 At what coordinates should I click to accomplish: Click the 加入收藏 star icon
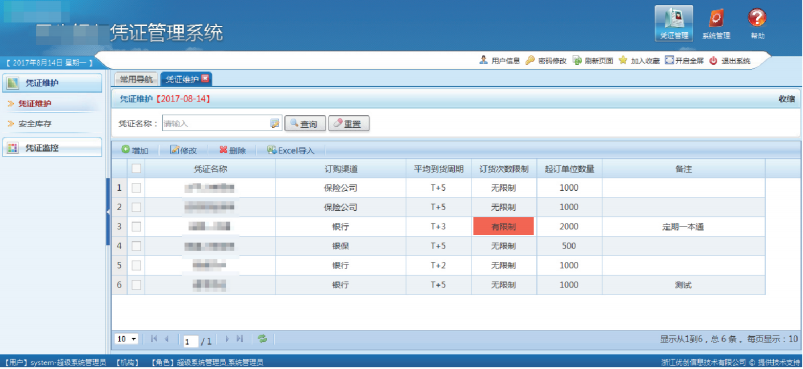[x=623, y=60]
